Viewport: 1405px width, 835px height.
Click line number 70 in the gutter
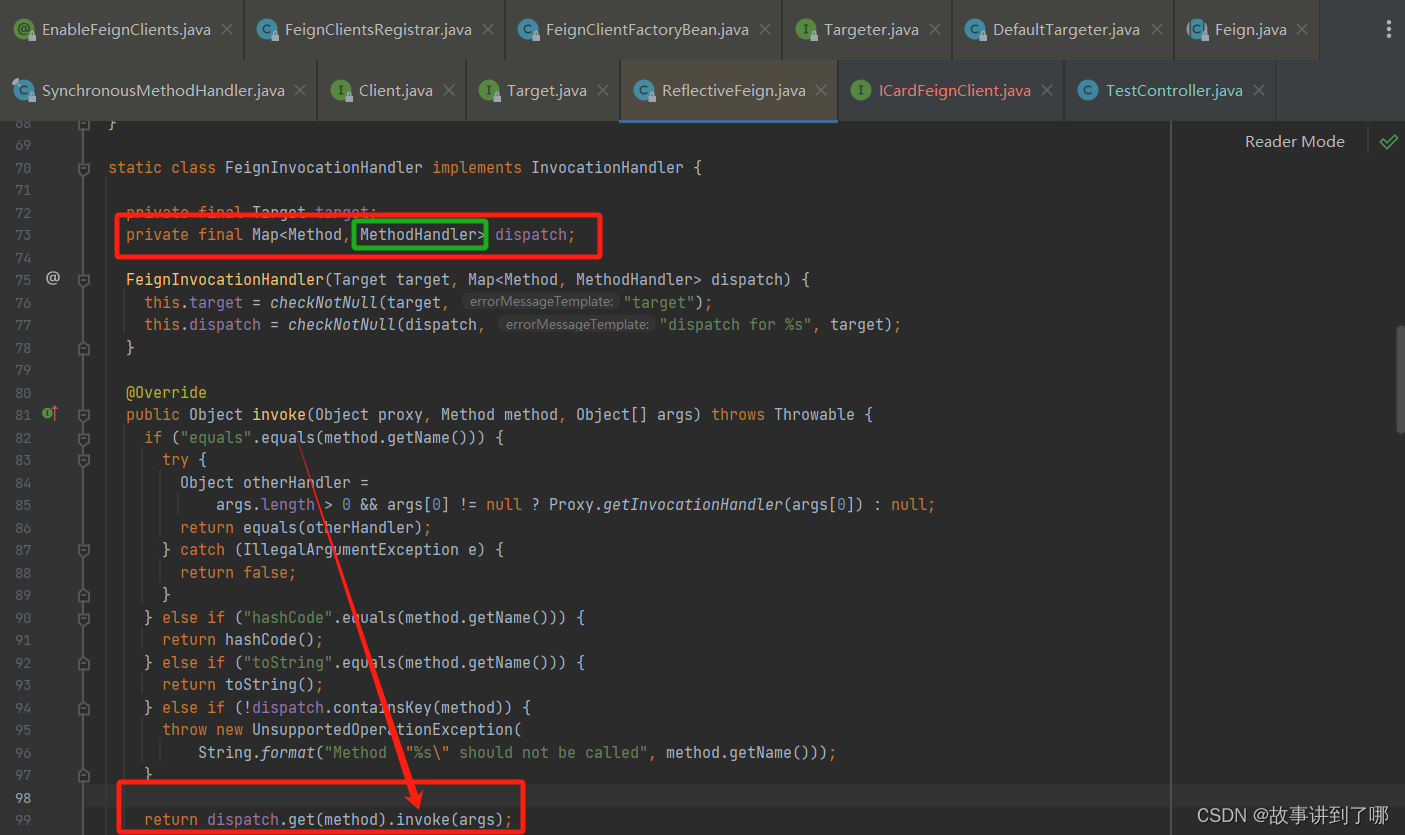pos(22,167)
